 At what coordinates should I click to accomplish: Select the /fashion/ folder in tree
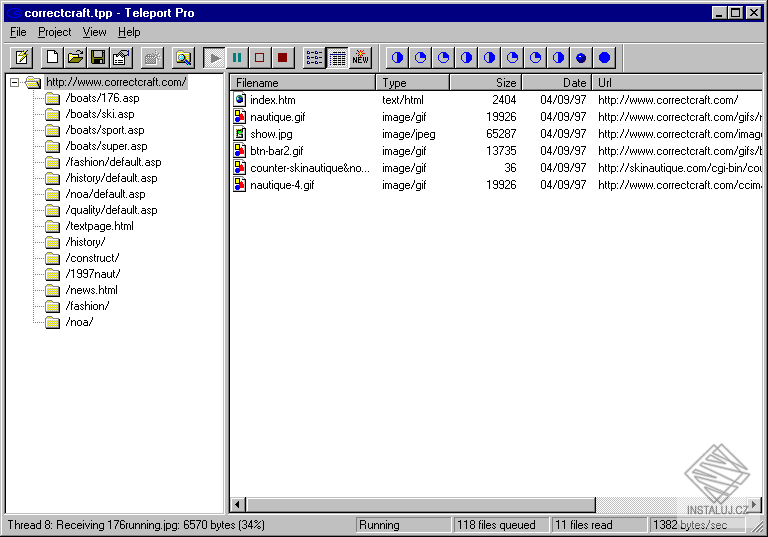(87, 306)
